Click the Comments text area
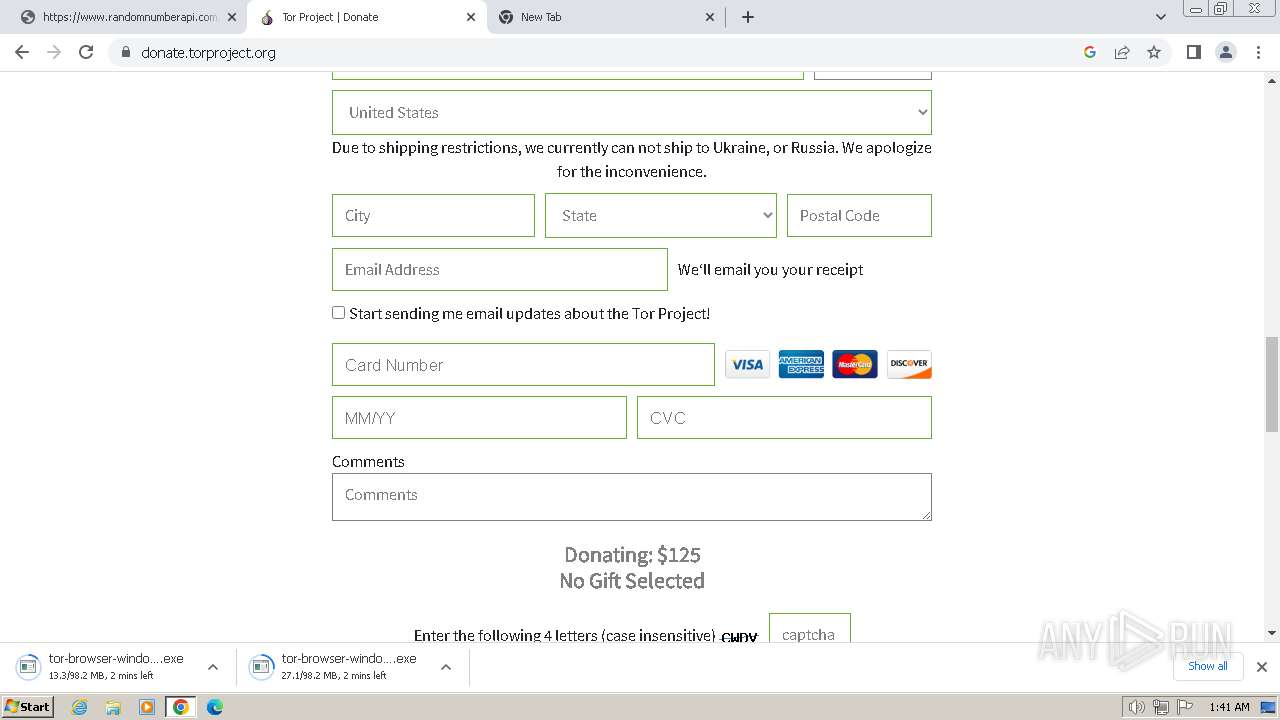 click(x=632, y=497)
